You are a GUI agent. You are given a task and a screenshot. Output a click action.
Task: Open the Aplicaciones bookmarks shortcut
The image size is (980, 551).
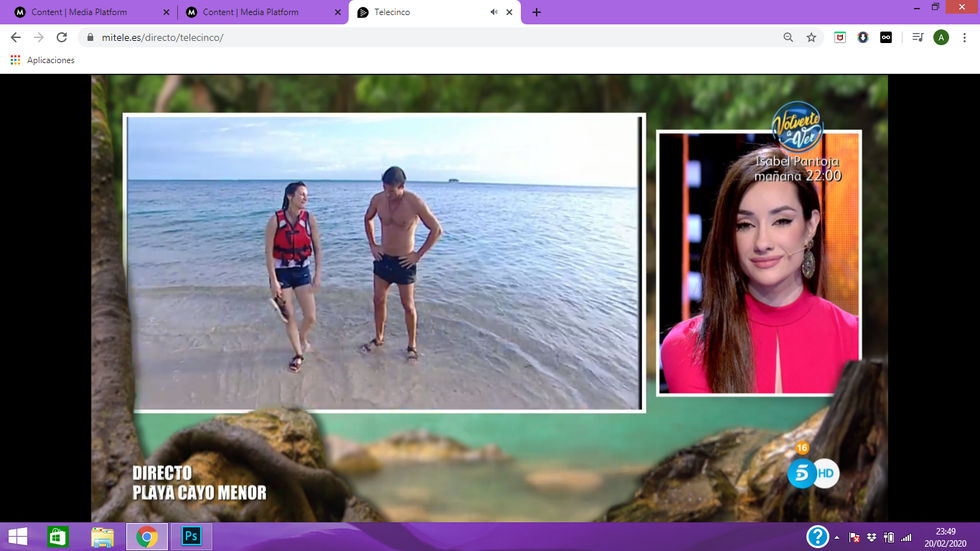click(42, 60)
